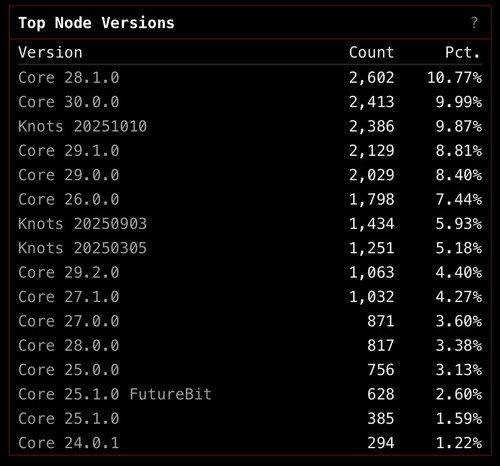Click the count value 1,798
The height and width of the screenshot is (466, 500).
[x=371, y=199]
